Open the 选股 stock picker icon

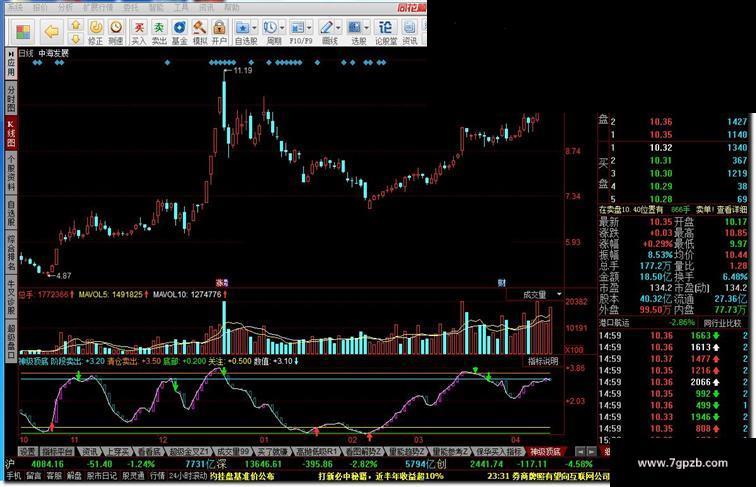(355, 32)
